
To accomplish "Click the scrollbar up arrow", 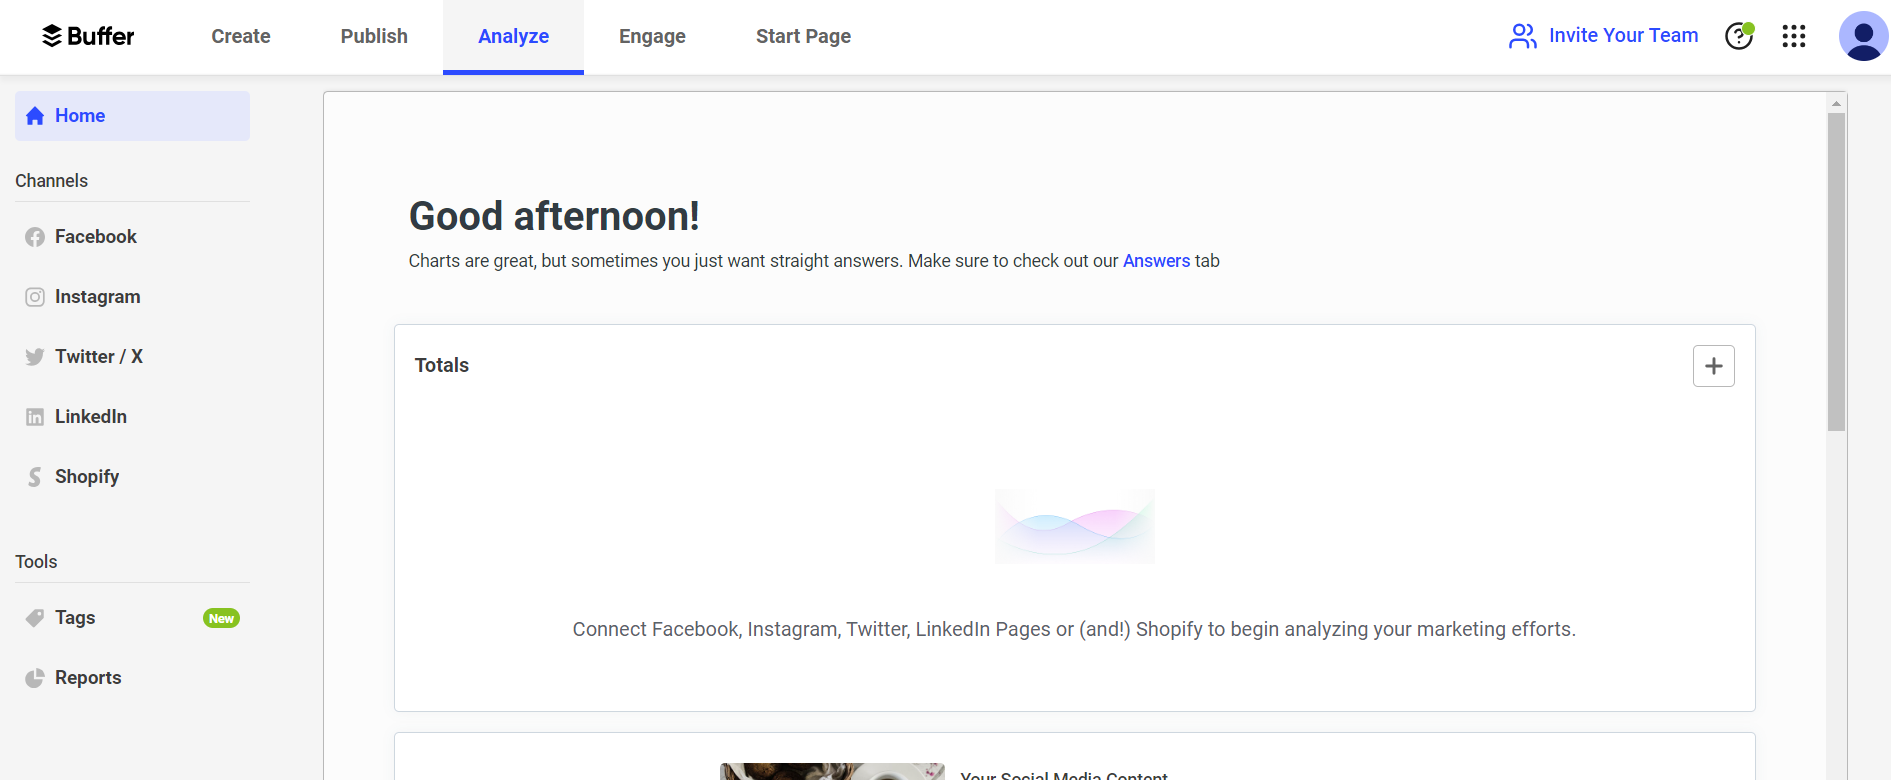I will 1836,103.
